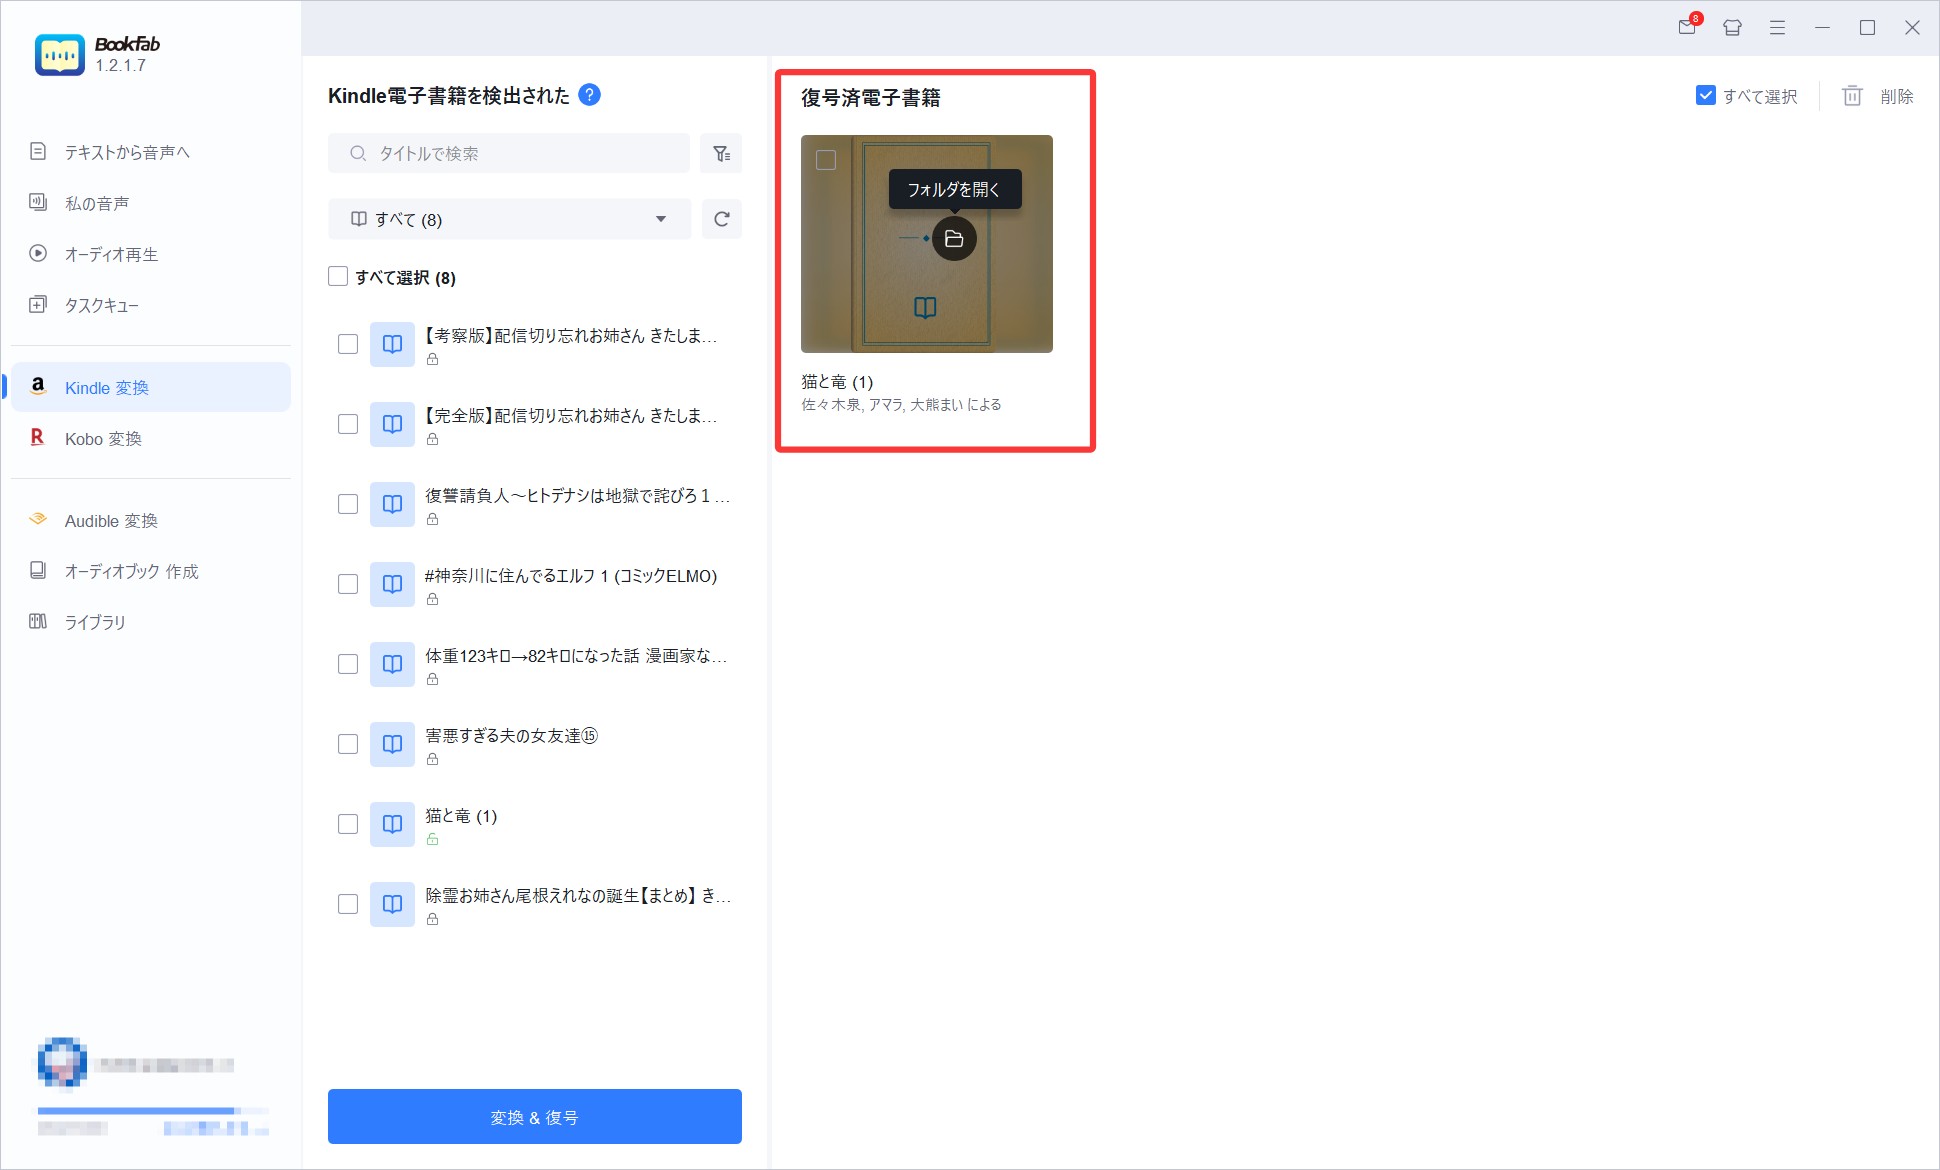Open Kobo 変換 in sidebar
Image resolution: width=1940 pixels, height=1170 pixels.
tap(103, 439)
